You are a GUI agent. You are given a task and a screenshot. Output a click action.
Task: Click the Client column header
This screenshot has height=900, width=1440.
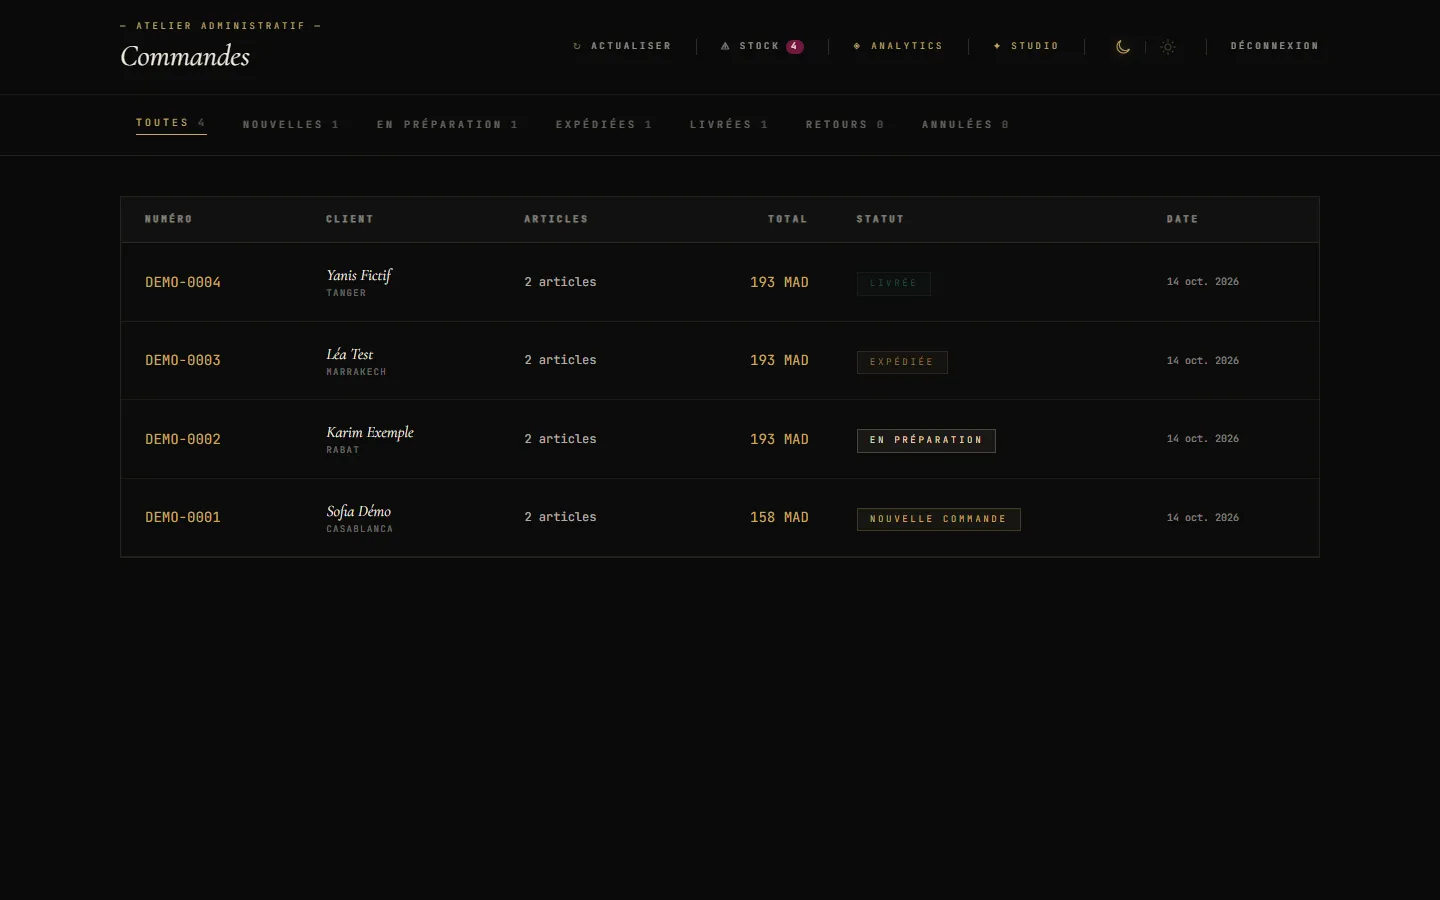point(350,219)
